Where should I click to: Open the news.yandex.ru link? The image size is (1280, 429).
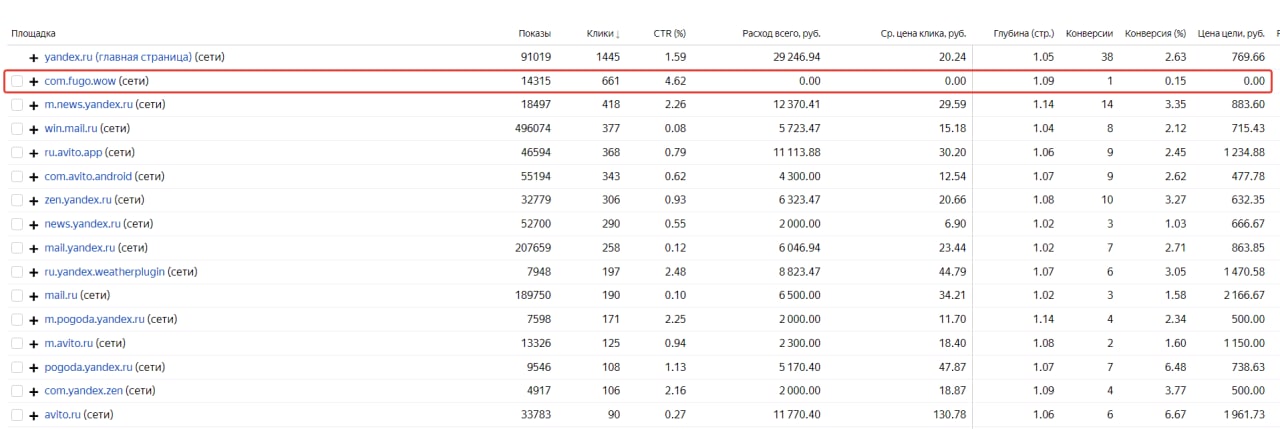[x=82, y=224]
